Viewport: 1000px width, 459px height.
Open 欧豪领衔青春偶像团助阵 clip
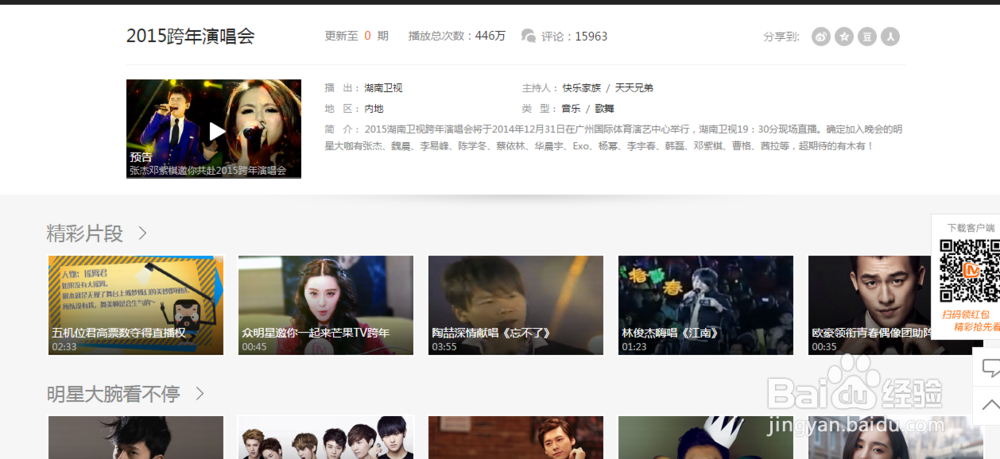(x=869, y=305)
